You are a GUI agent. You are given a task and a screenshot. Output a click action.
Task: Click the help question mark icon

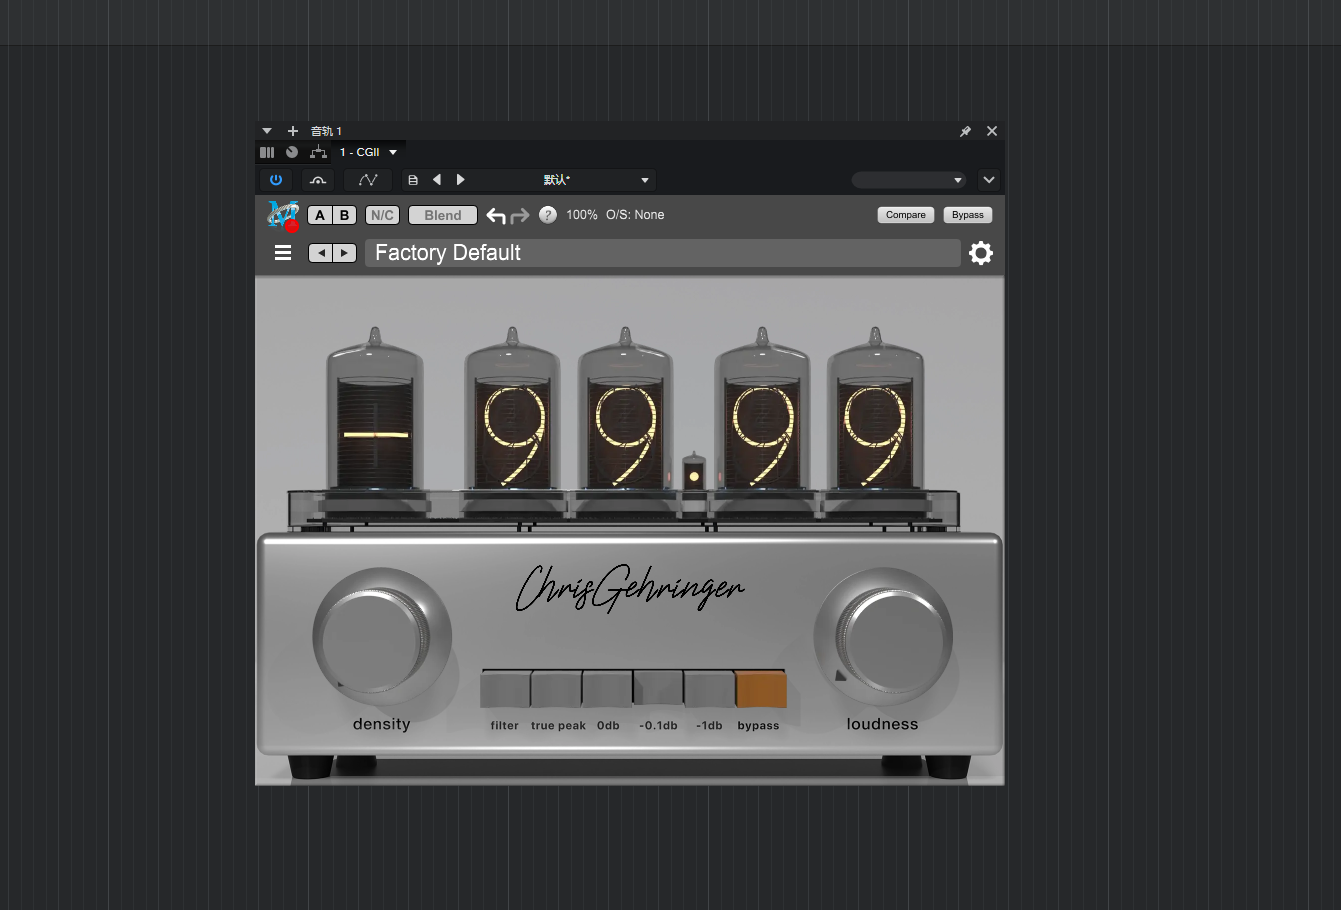coord(548,215)
